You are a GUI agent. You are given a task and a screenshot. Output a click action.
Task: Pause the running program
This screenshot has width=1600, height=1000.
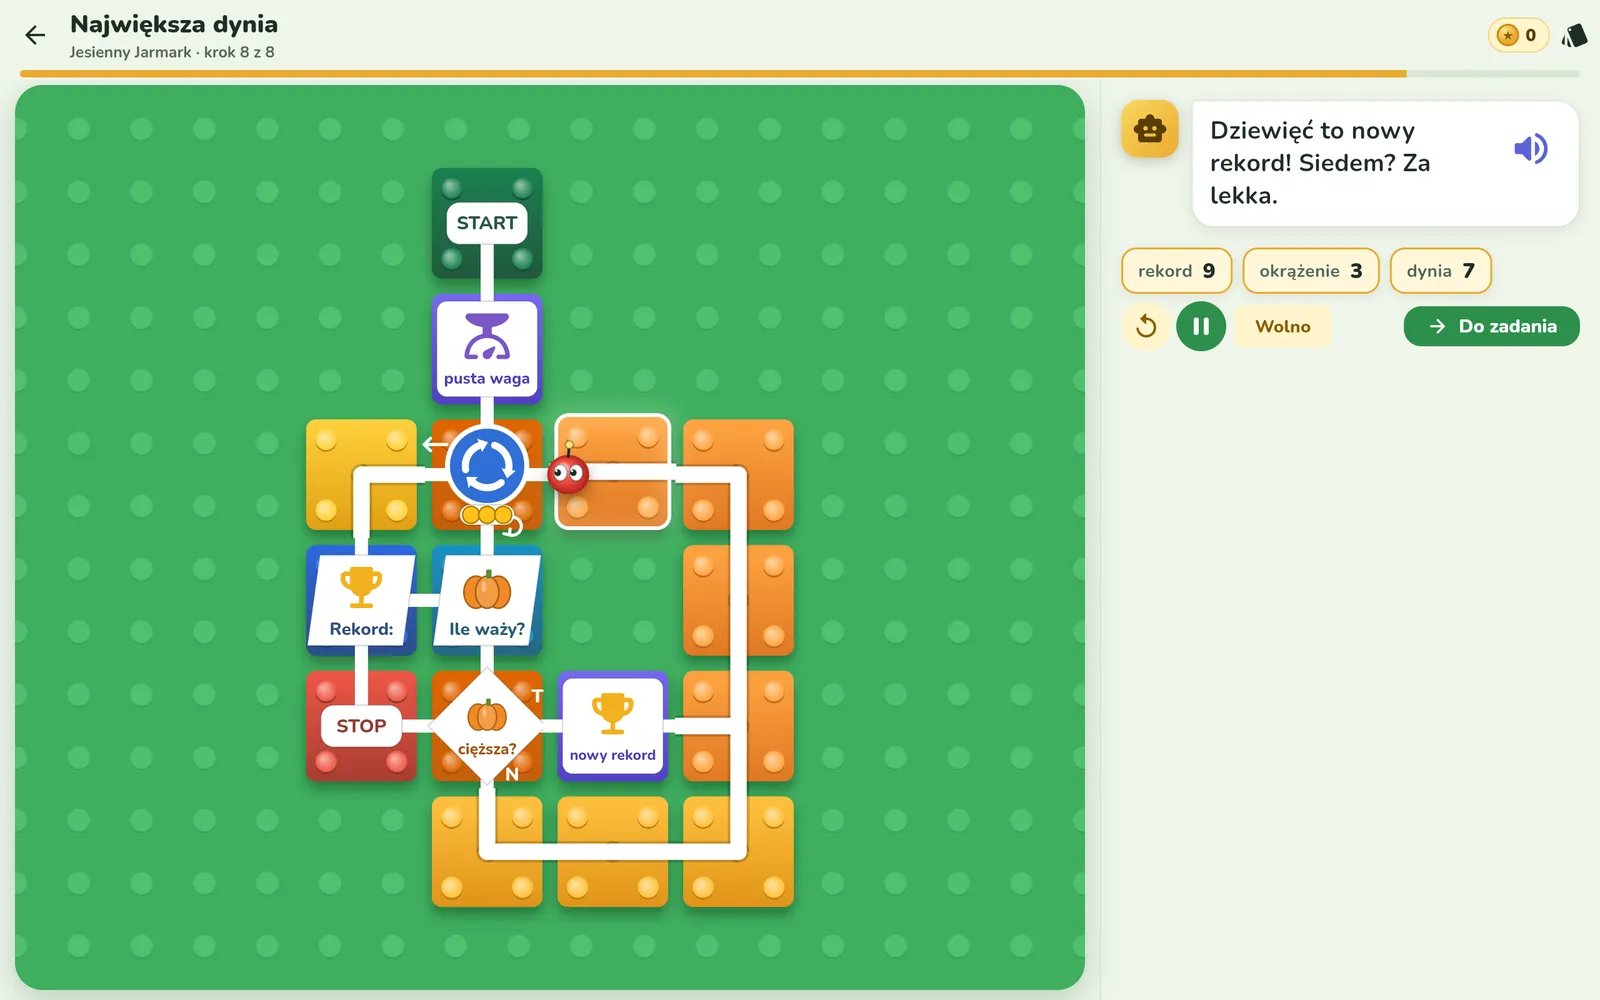point(1201,326)
